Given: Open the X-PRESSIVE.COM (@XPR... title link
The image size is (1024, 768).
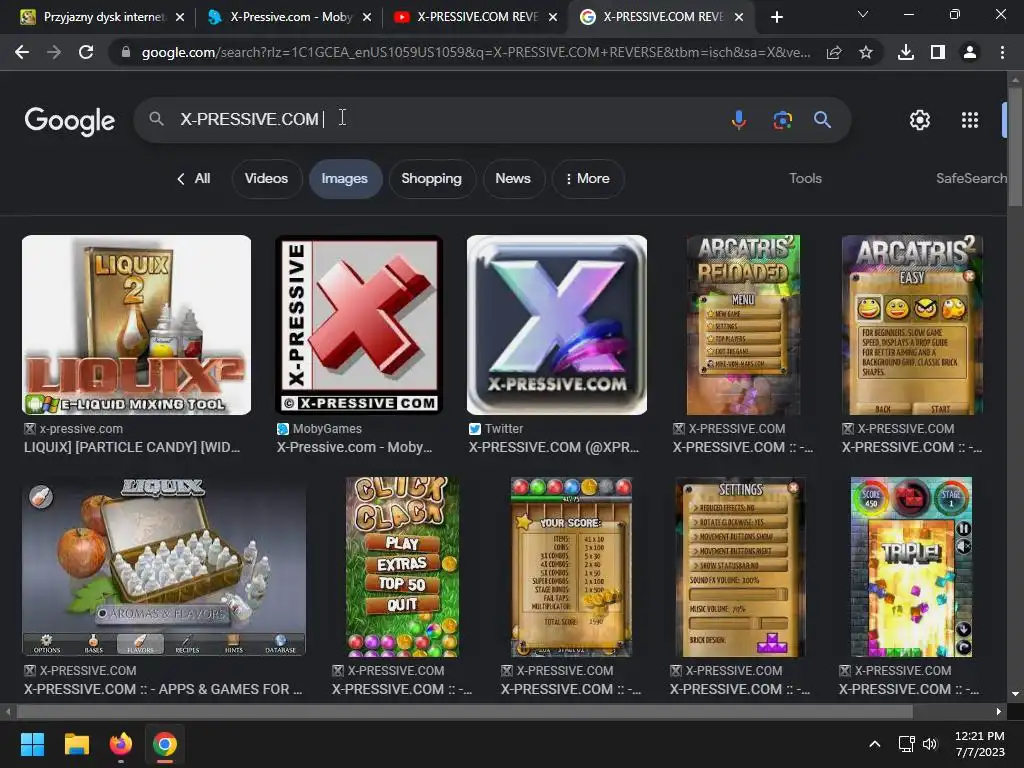Looking at the screenshot, I should pyautogui.click(x=554, y=447).
